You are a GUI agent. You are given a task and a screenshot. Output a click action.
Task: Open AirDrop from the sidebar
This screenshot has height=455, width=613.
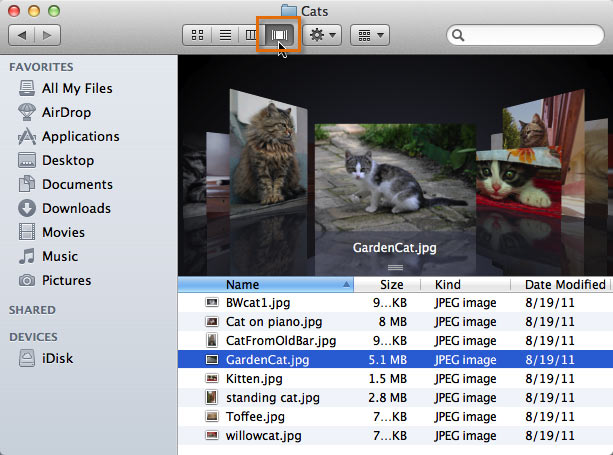68,112
